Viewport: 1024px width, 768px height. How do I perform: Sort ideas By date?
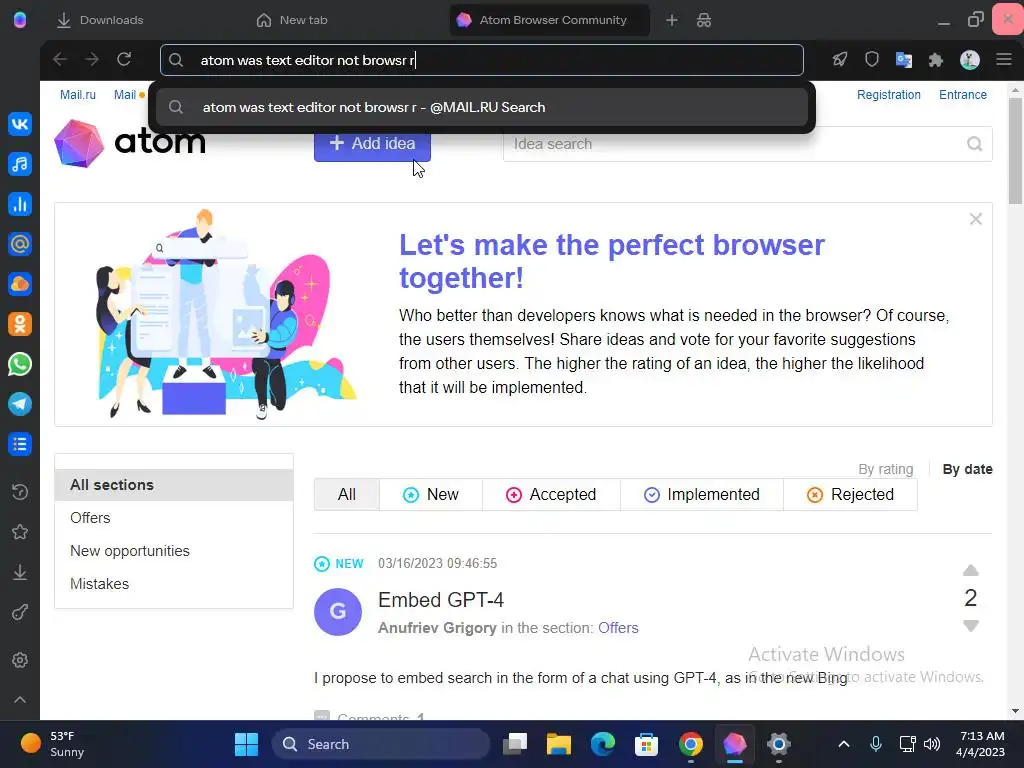pyautogui.click(x=967, y=469)
